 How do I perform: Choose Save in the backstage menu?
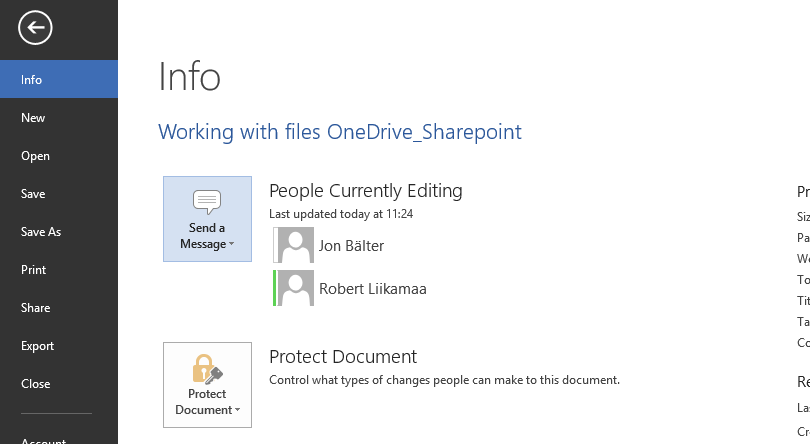tap(59, 194)
